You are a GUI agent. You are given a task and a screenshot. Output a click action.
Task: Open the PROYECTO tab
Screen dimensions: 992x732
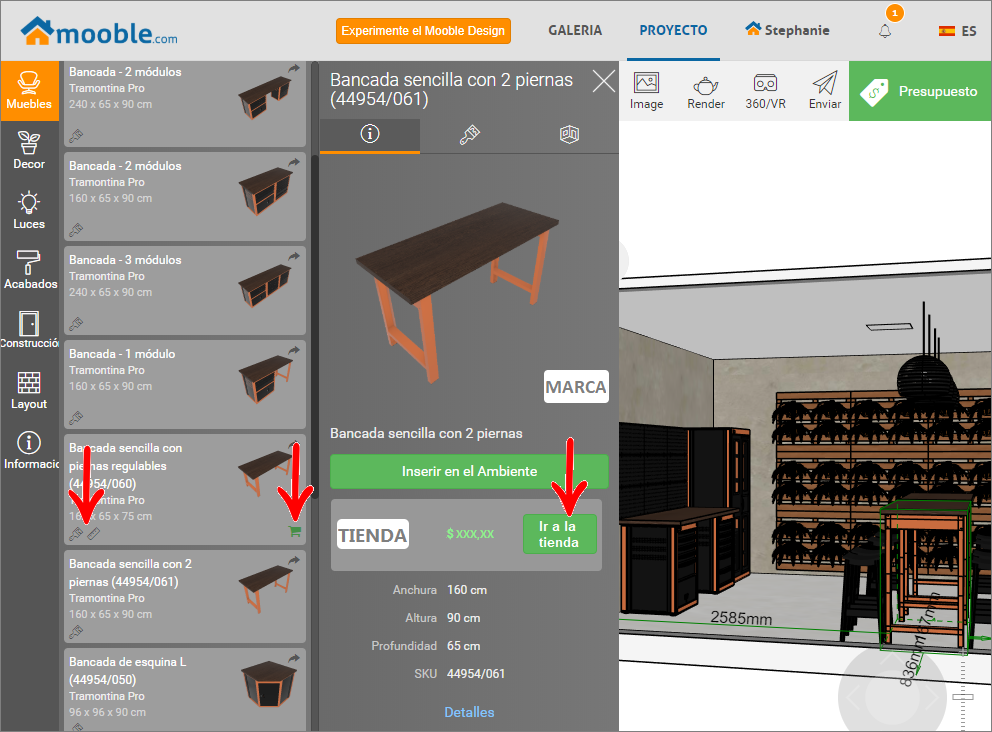coord(673,30)
